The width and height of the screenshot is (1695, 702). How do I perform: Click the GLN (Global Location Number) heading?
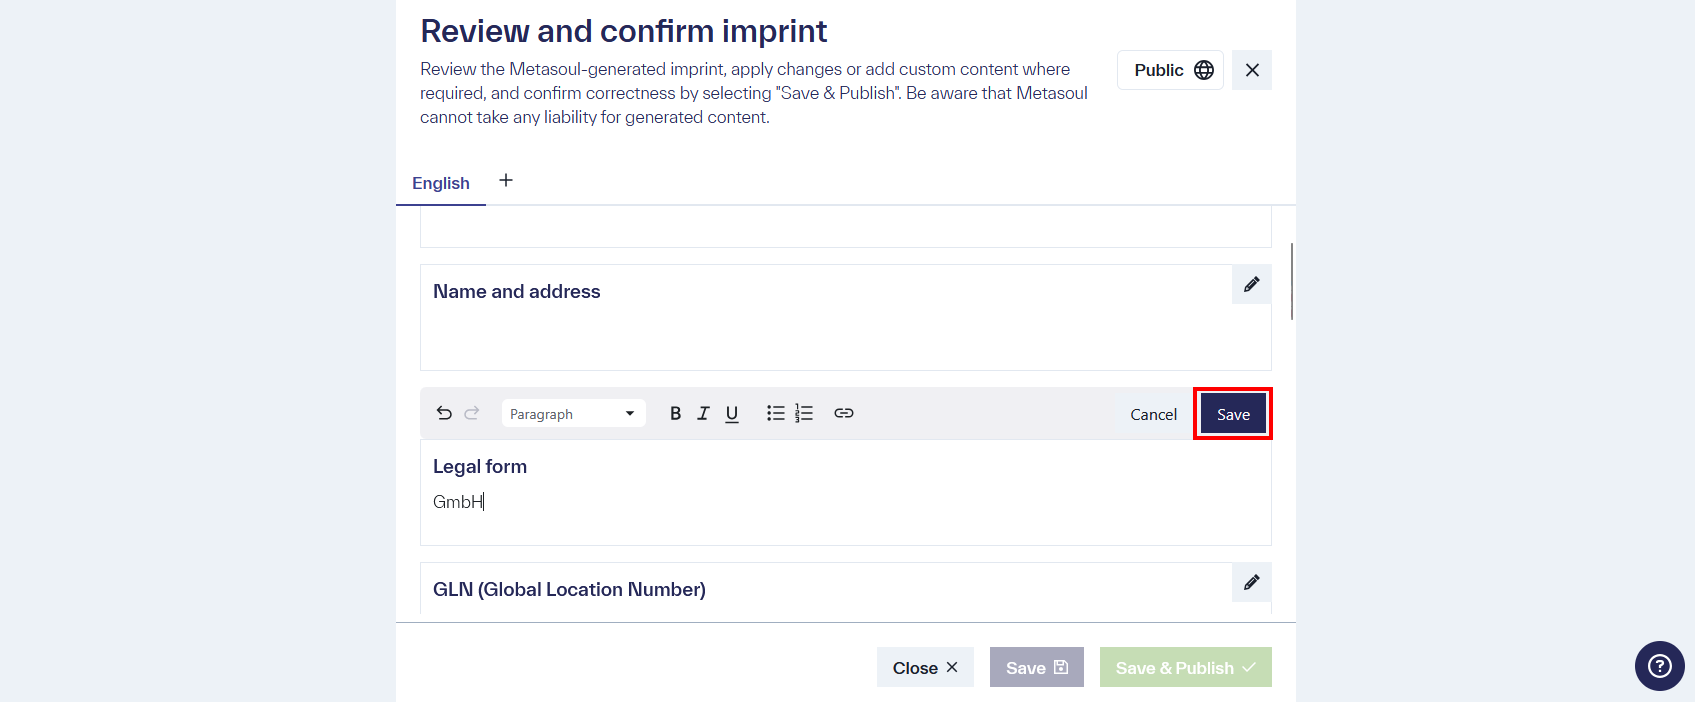pyautogui.click(x=569, y=589)
